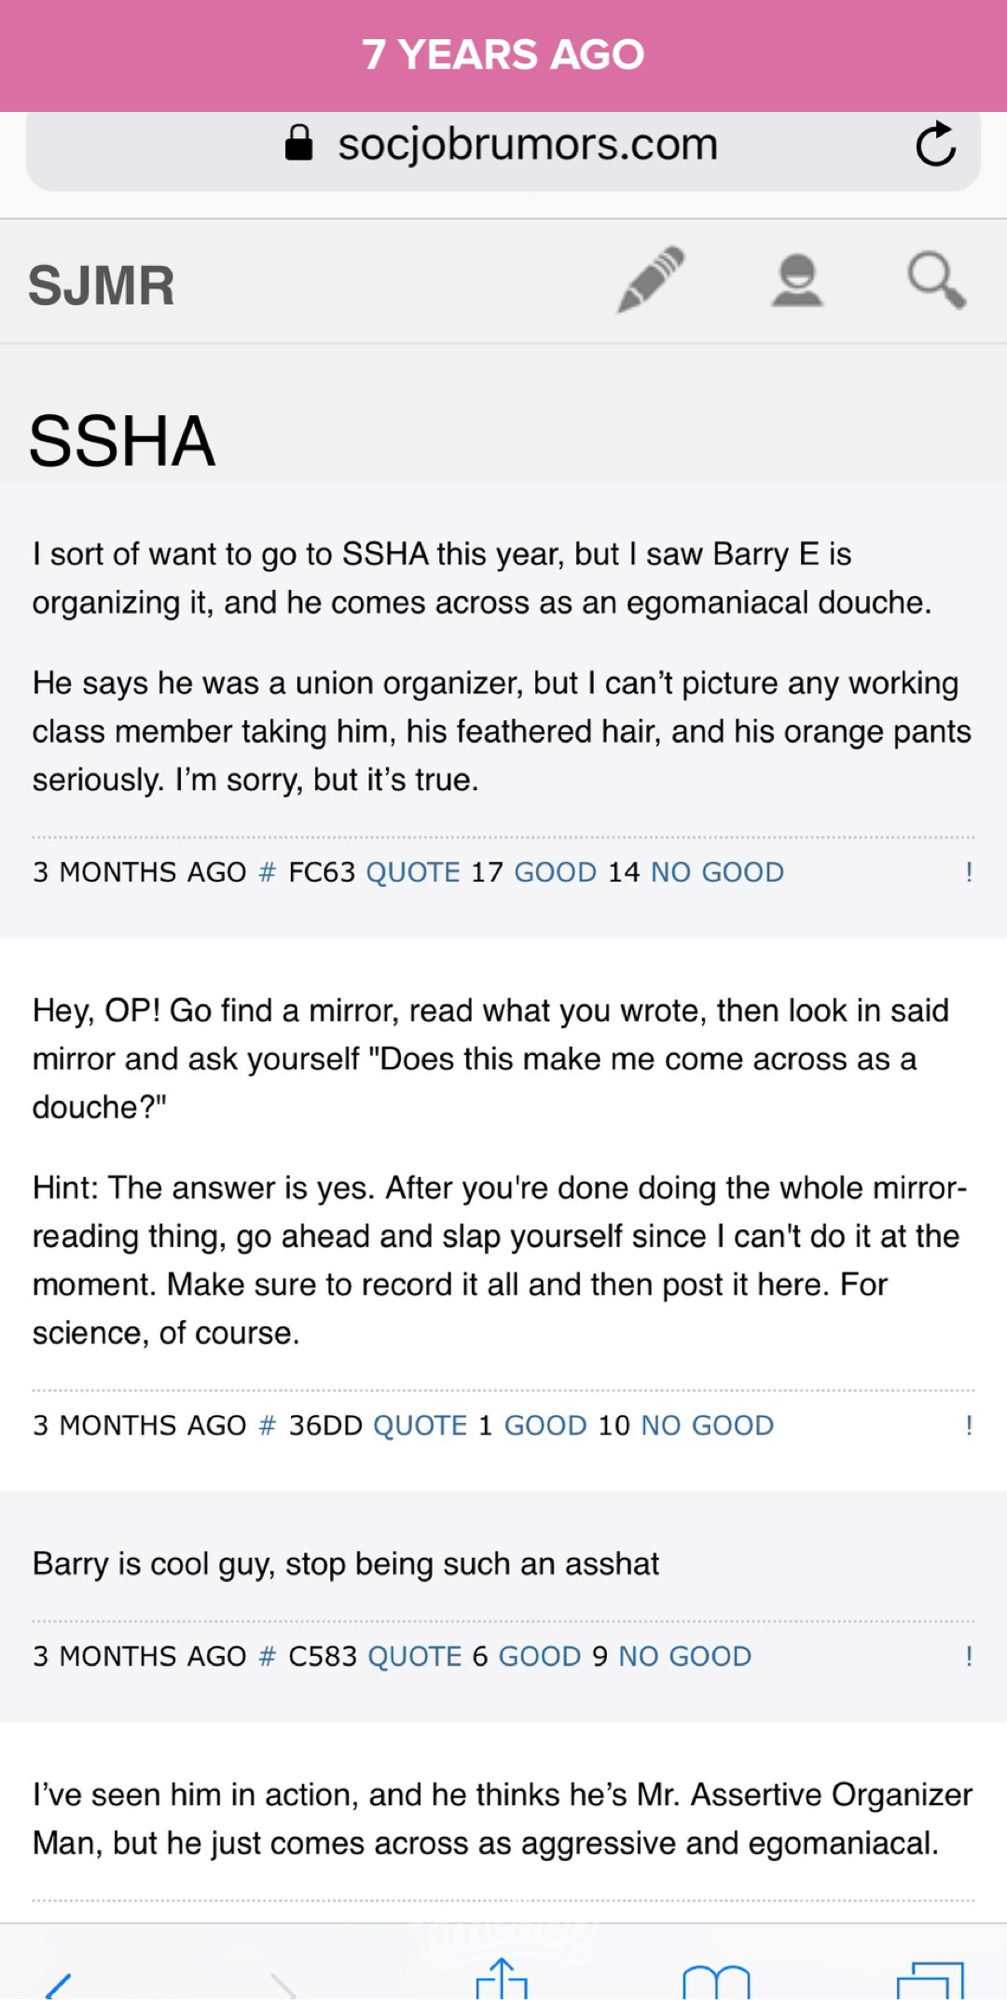1007x2000 pixels.
Task: Open permalink # for FC63's post
Action: tap(267, 872)
